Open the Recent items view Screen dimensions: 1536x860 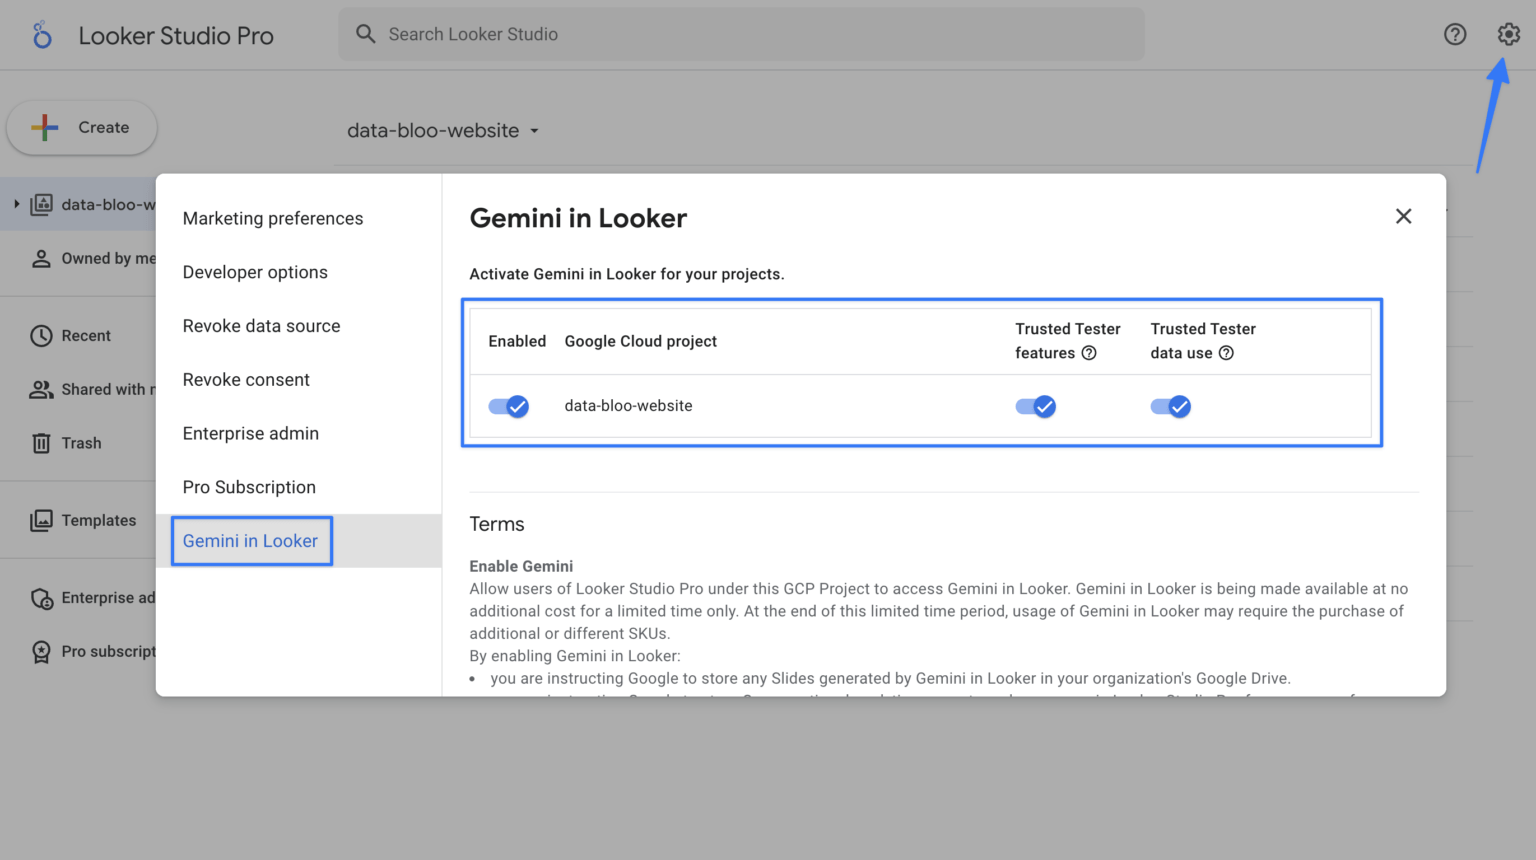[41, 335]
